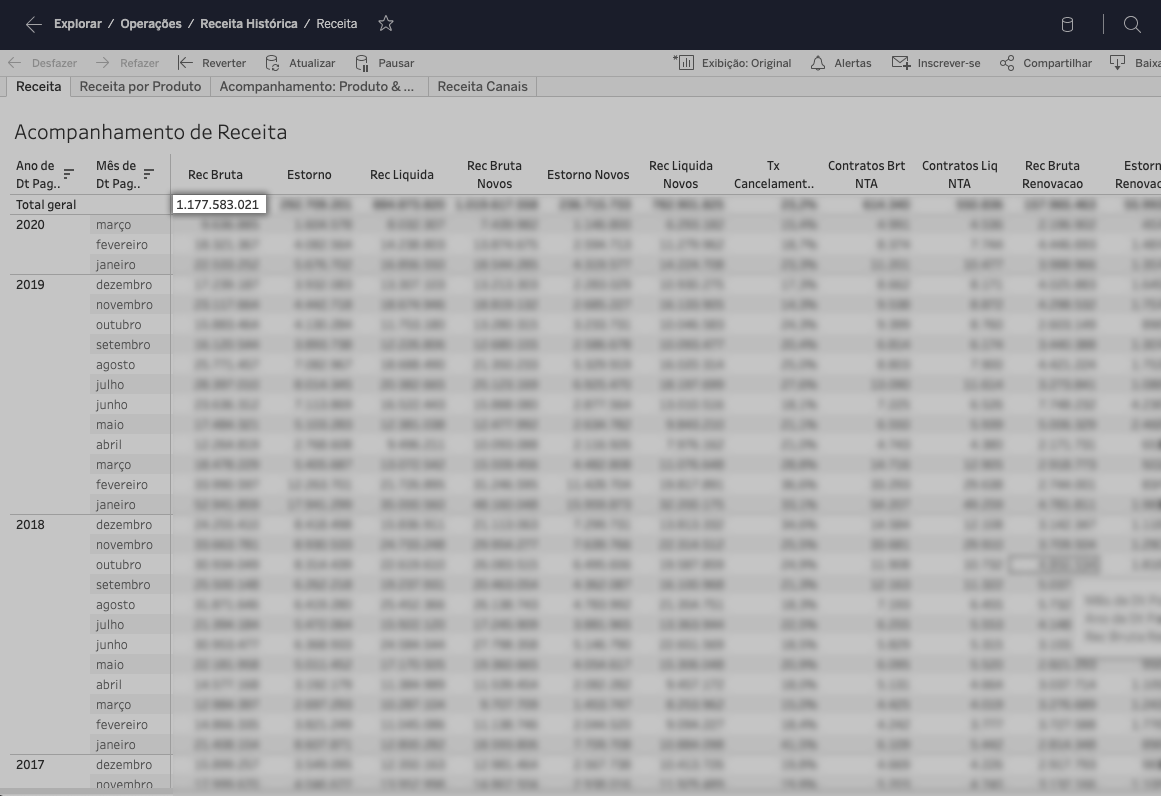This screenshot has width=1161, height=796.
Task: Open the Receita Canais tab
Action: [482, 87]
